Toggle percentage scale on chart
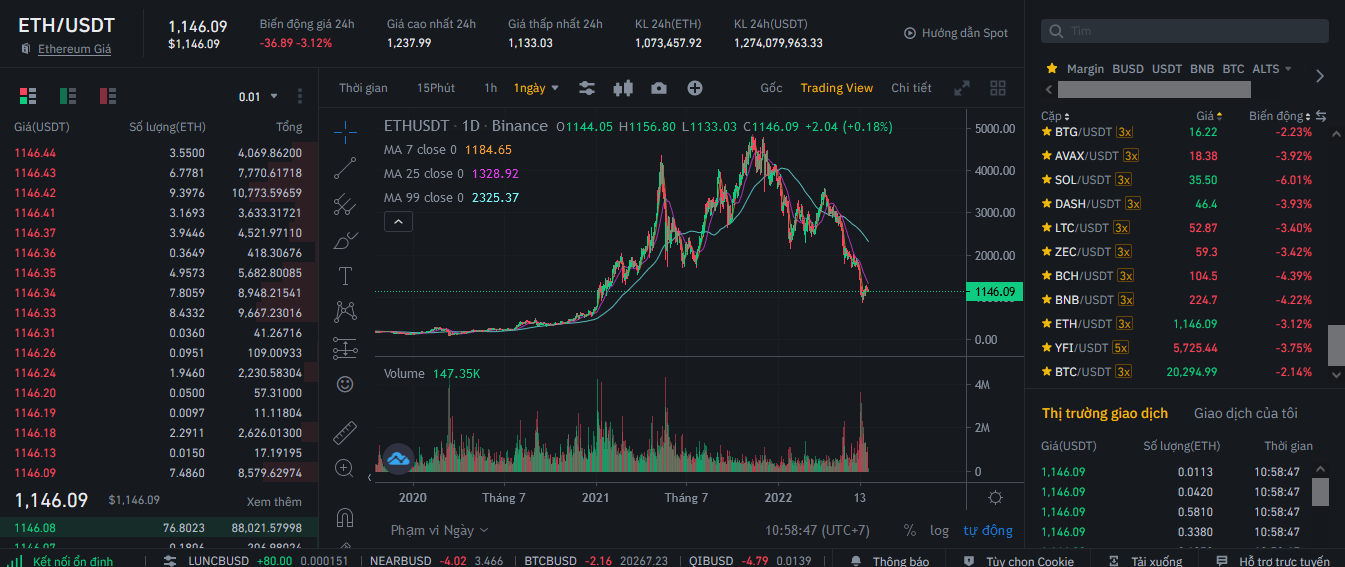The width and height of the screenshot is (1345, 567). 910,530
